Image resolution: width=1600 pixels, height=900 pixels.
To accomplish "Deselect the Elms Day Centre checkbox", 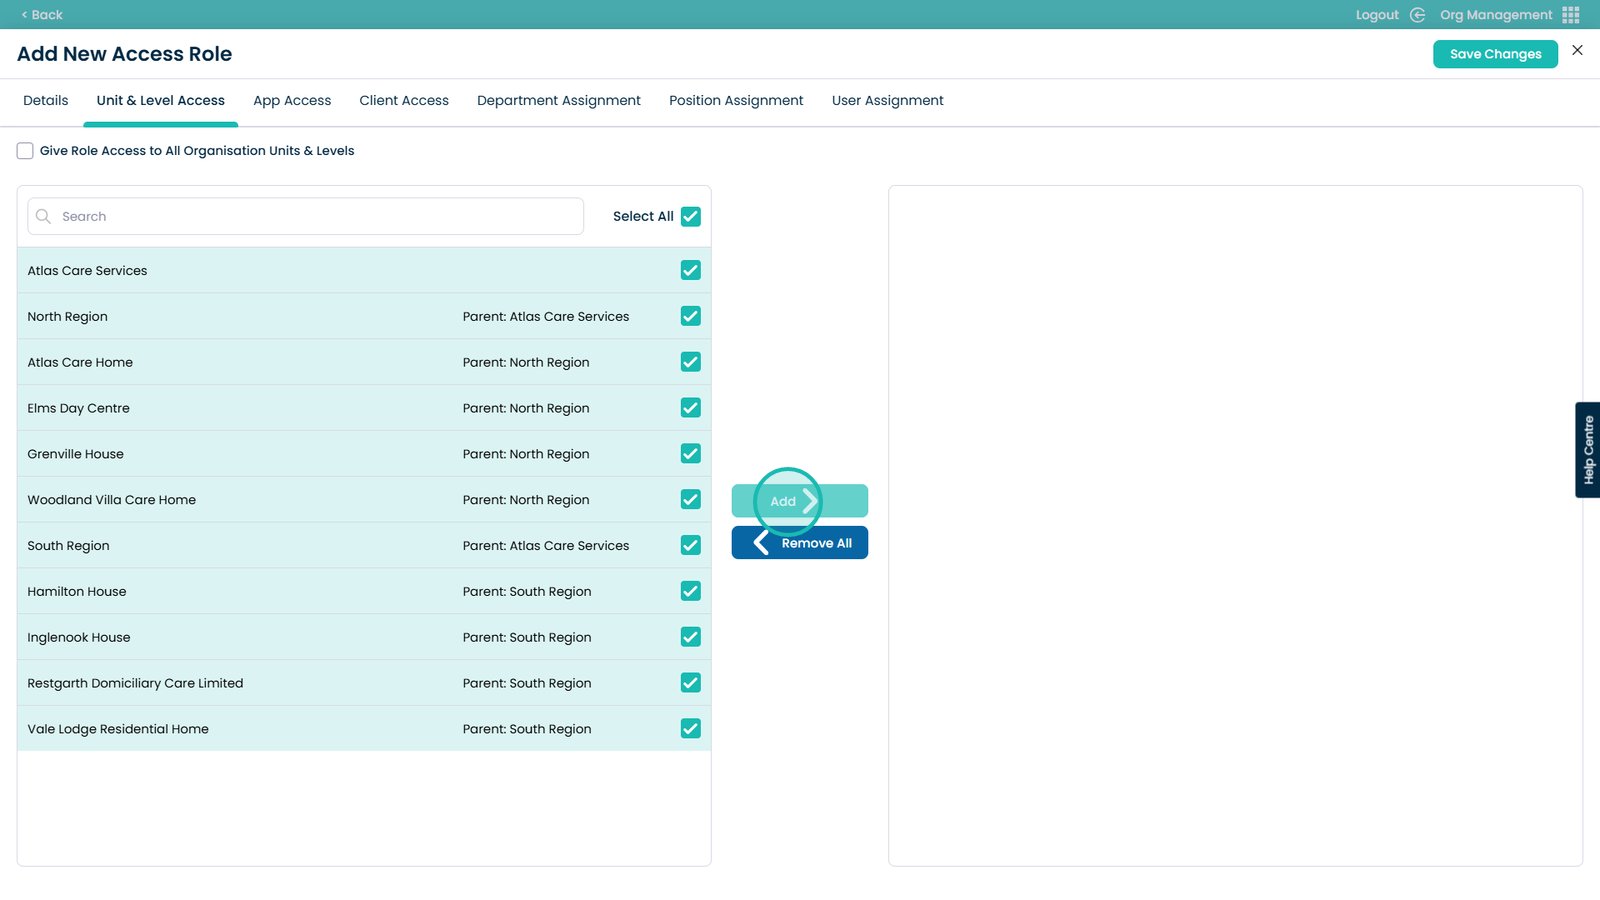I will 690,408.
